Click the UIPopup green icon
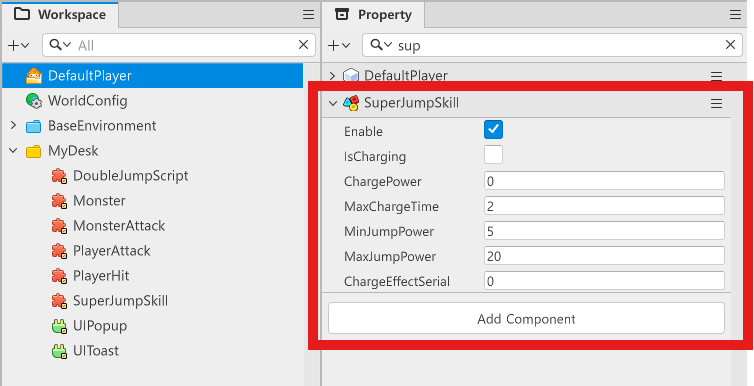 point(59,326)
